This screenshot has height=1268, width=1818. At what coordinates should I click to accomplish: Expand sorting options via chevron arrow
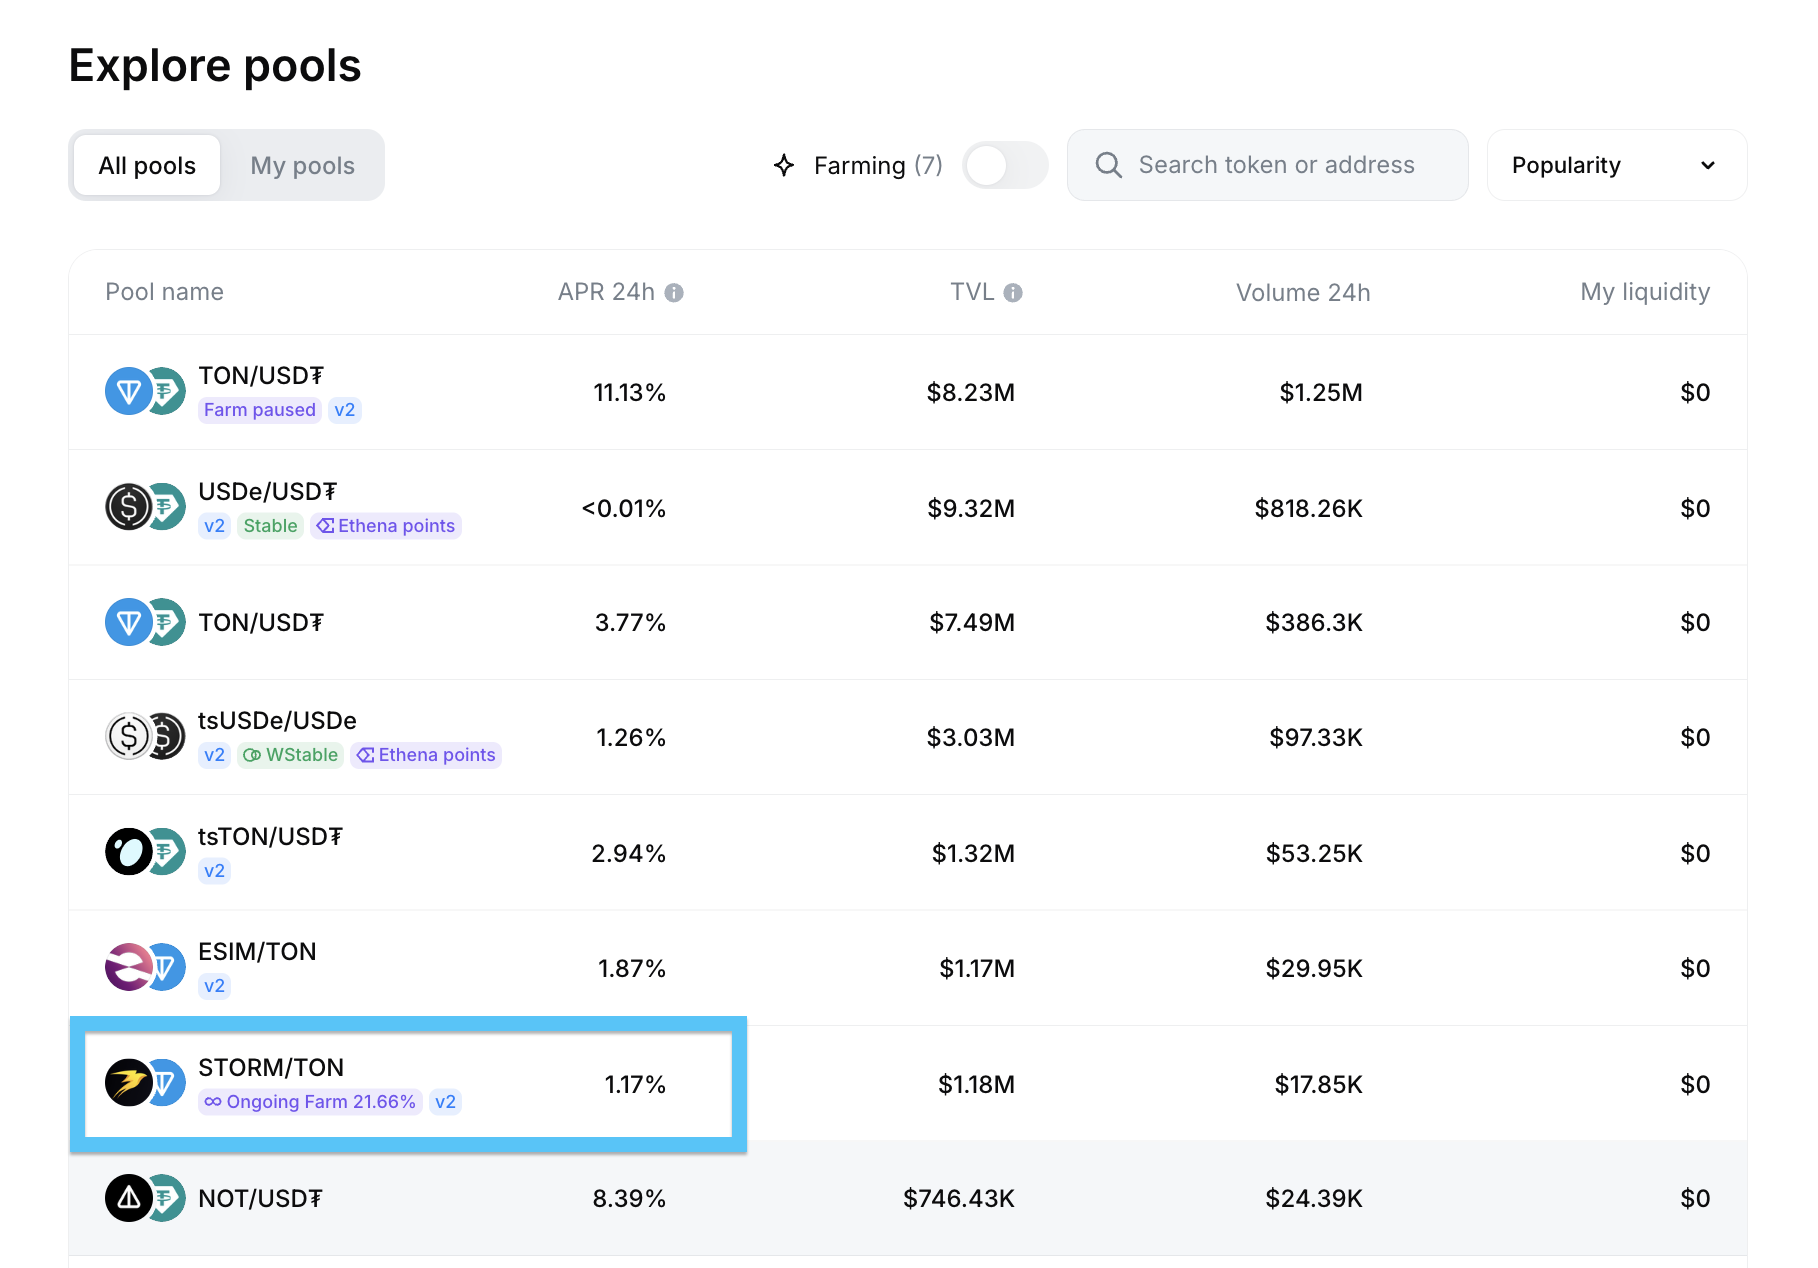pos(1708,165)
